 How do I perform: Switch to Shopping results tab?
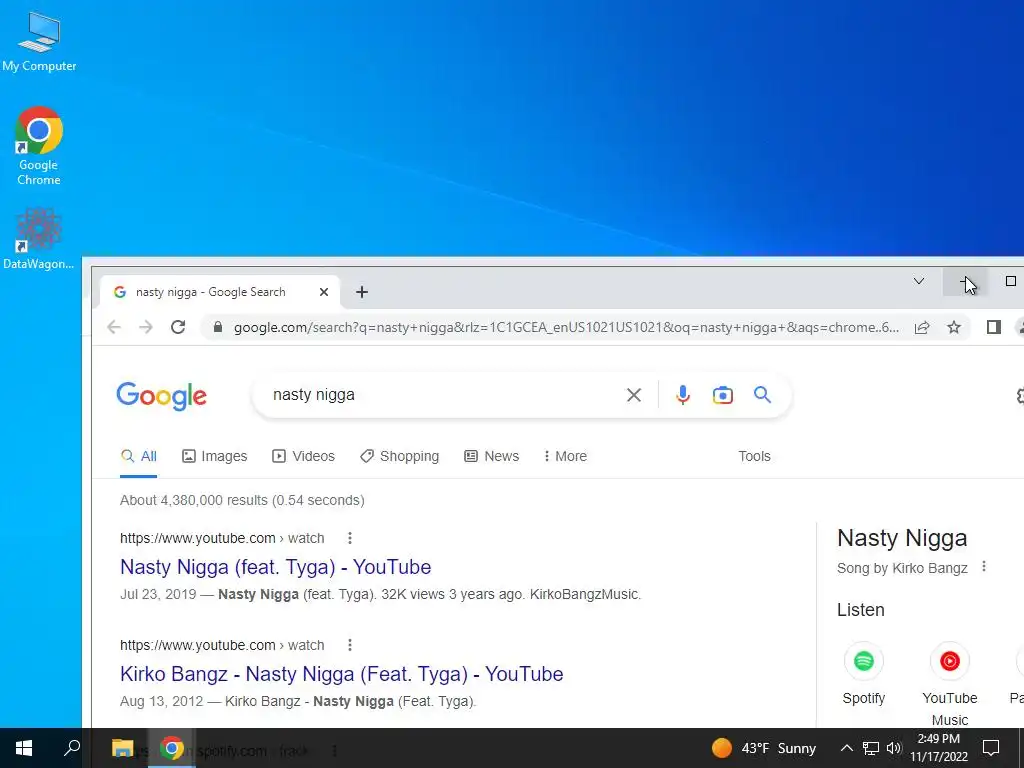pyautogui.click(x=400, y=456)
